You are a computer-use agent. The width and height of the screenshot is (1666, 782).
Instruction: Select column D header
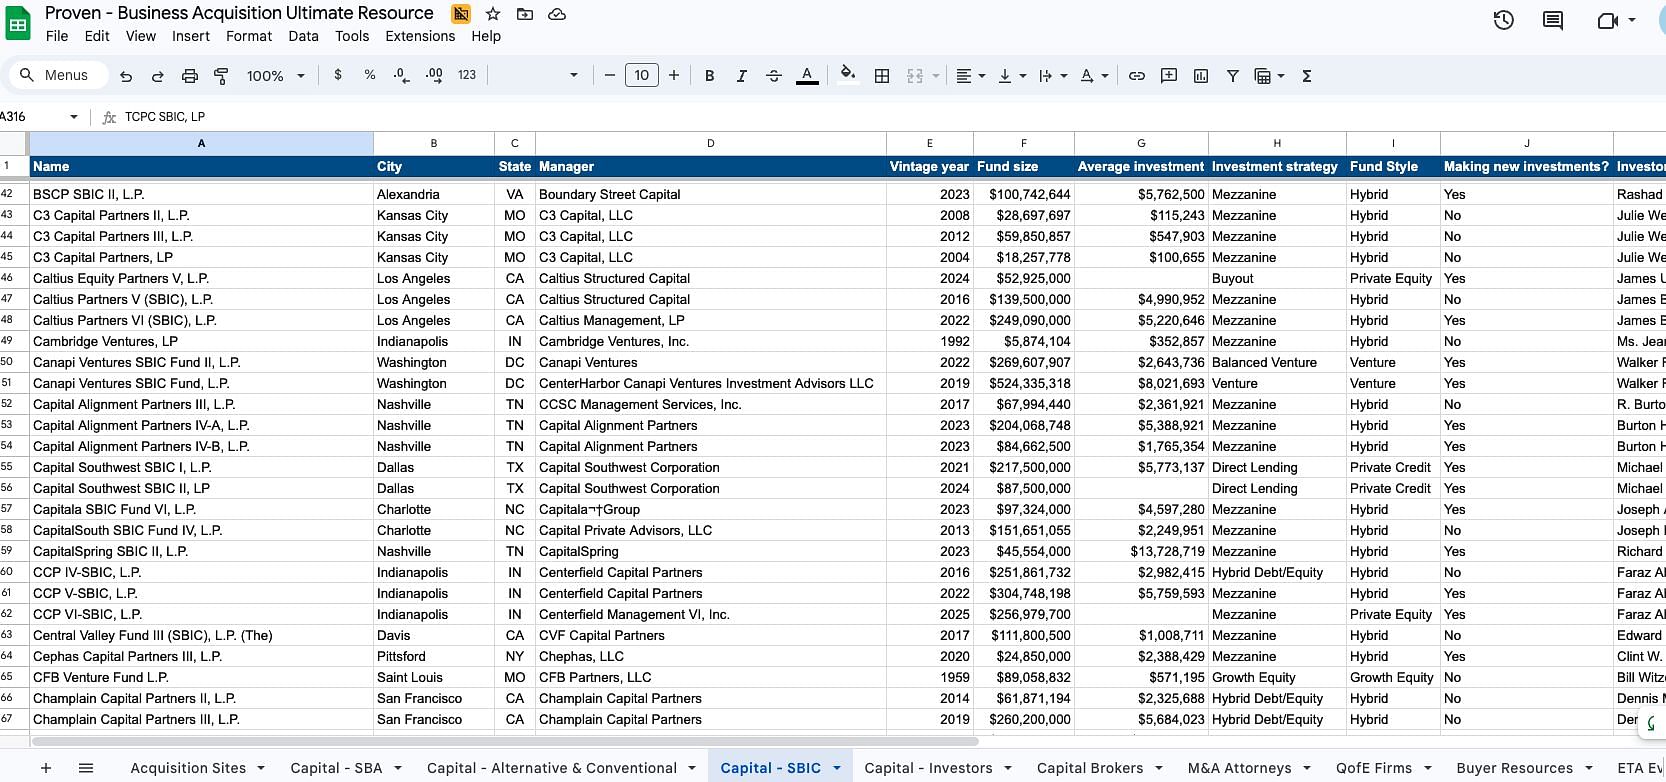711,143
